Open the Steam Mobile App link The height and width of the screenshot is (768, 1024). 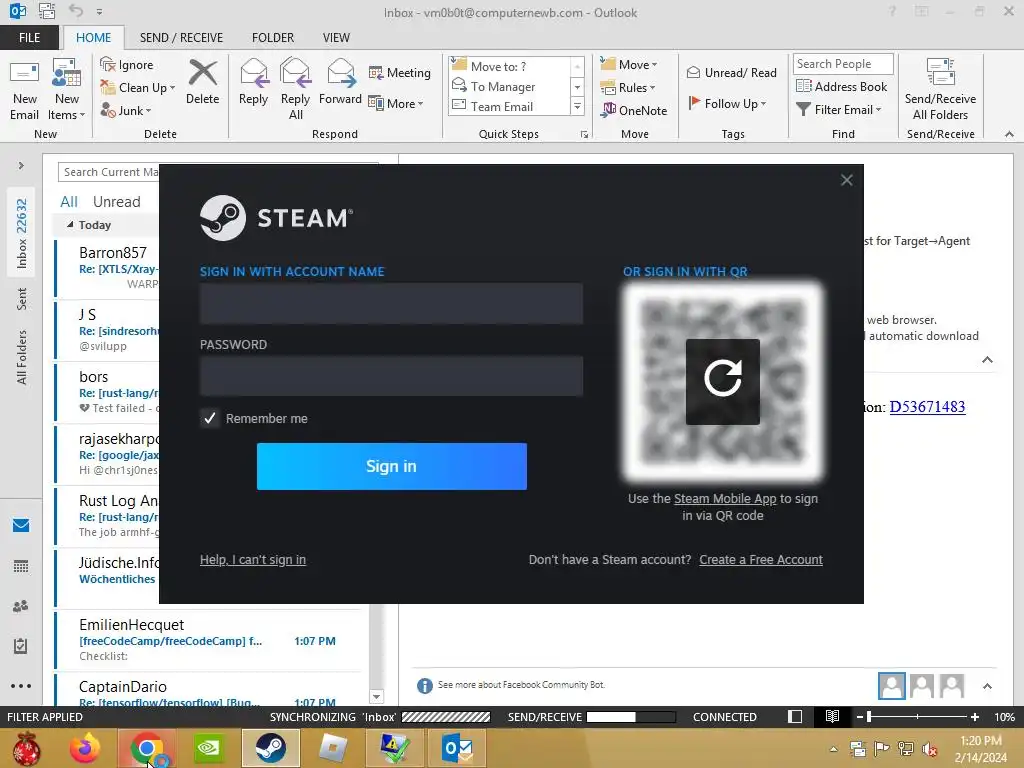[x=725, y=498]
